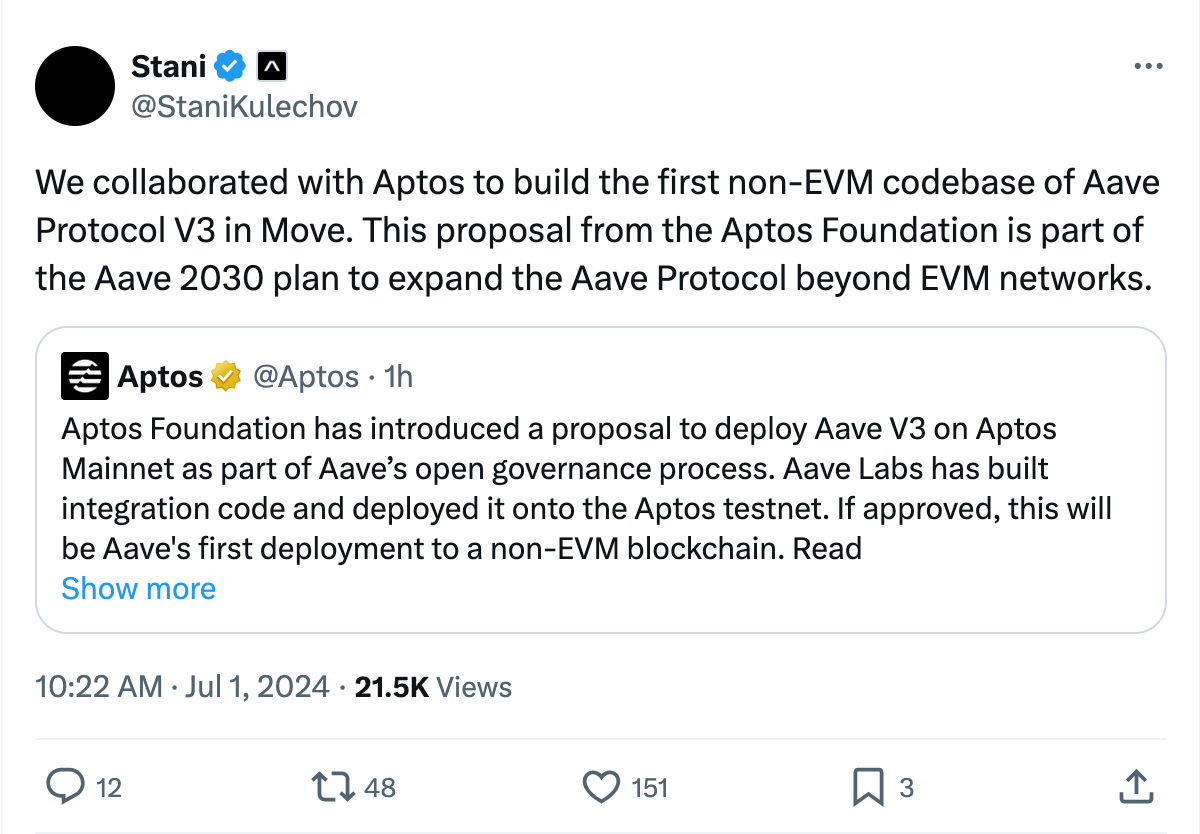Click the square affiliation badge beside Stani
This screenshot has height=834, width=1200.
point(272,67)
